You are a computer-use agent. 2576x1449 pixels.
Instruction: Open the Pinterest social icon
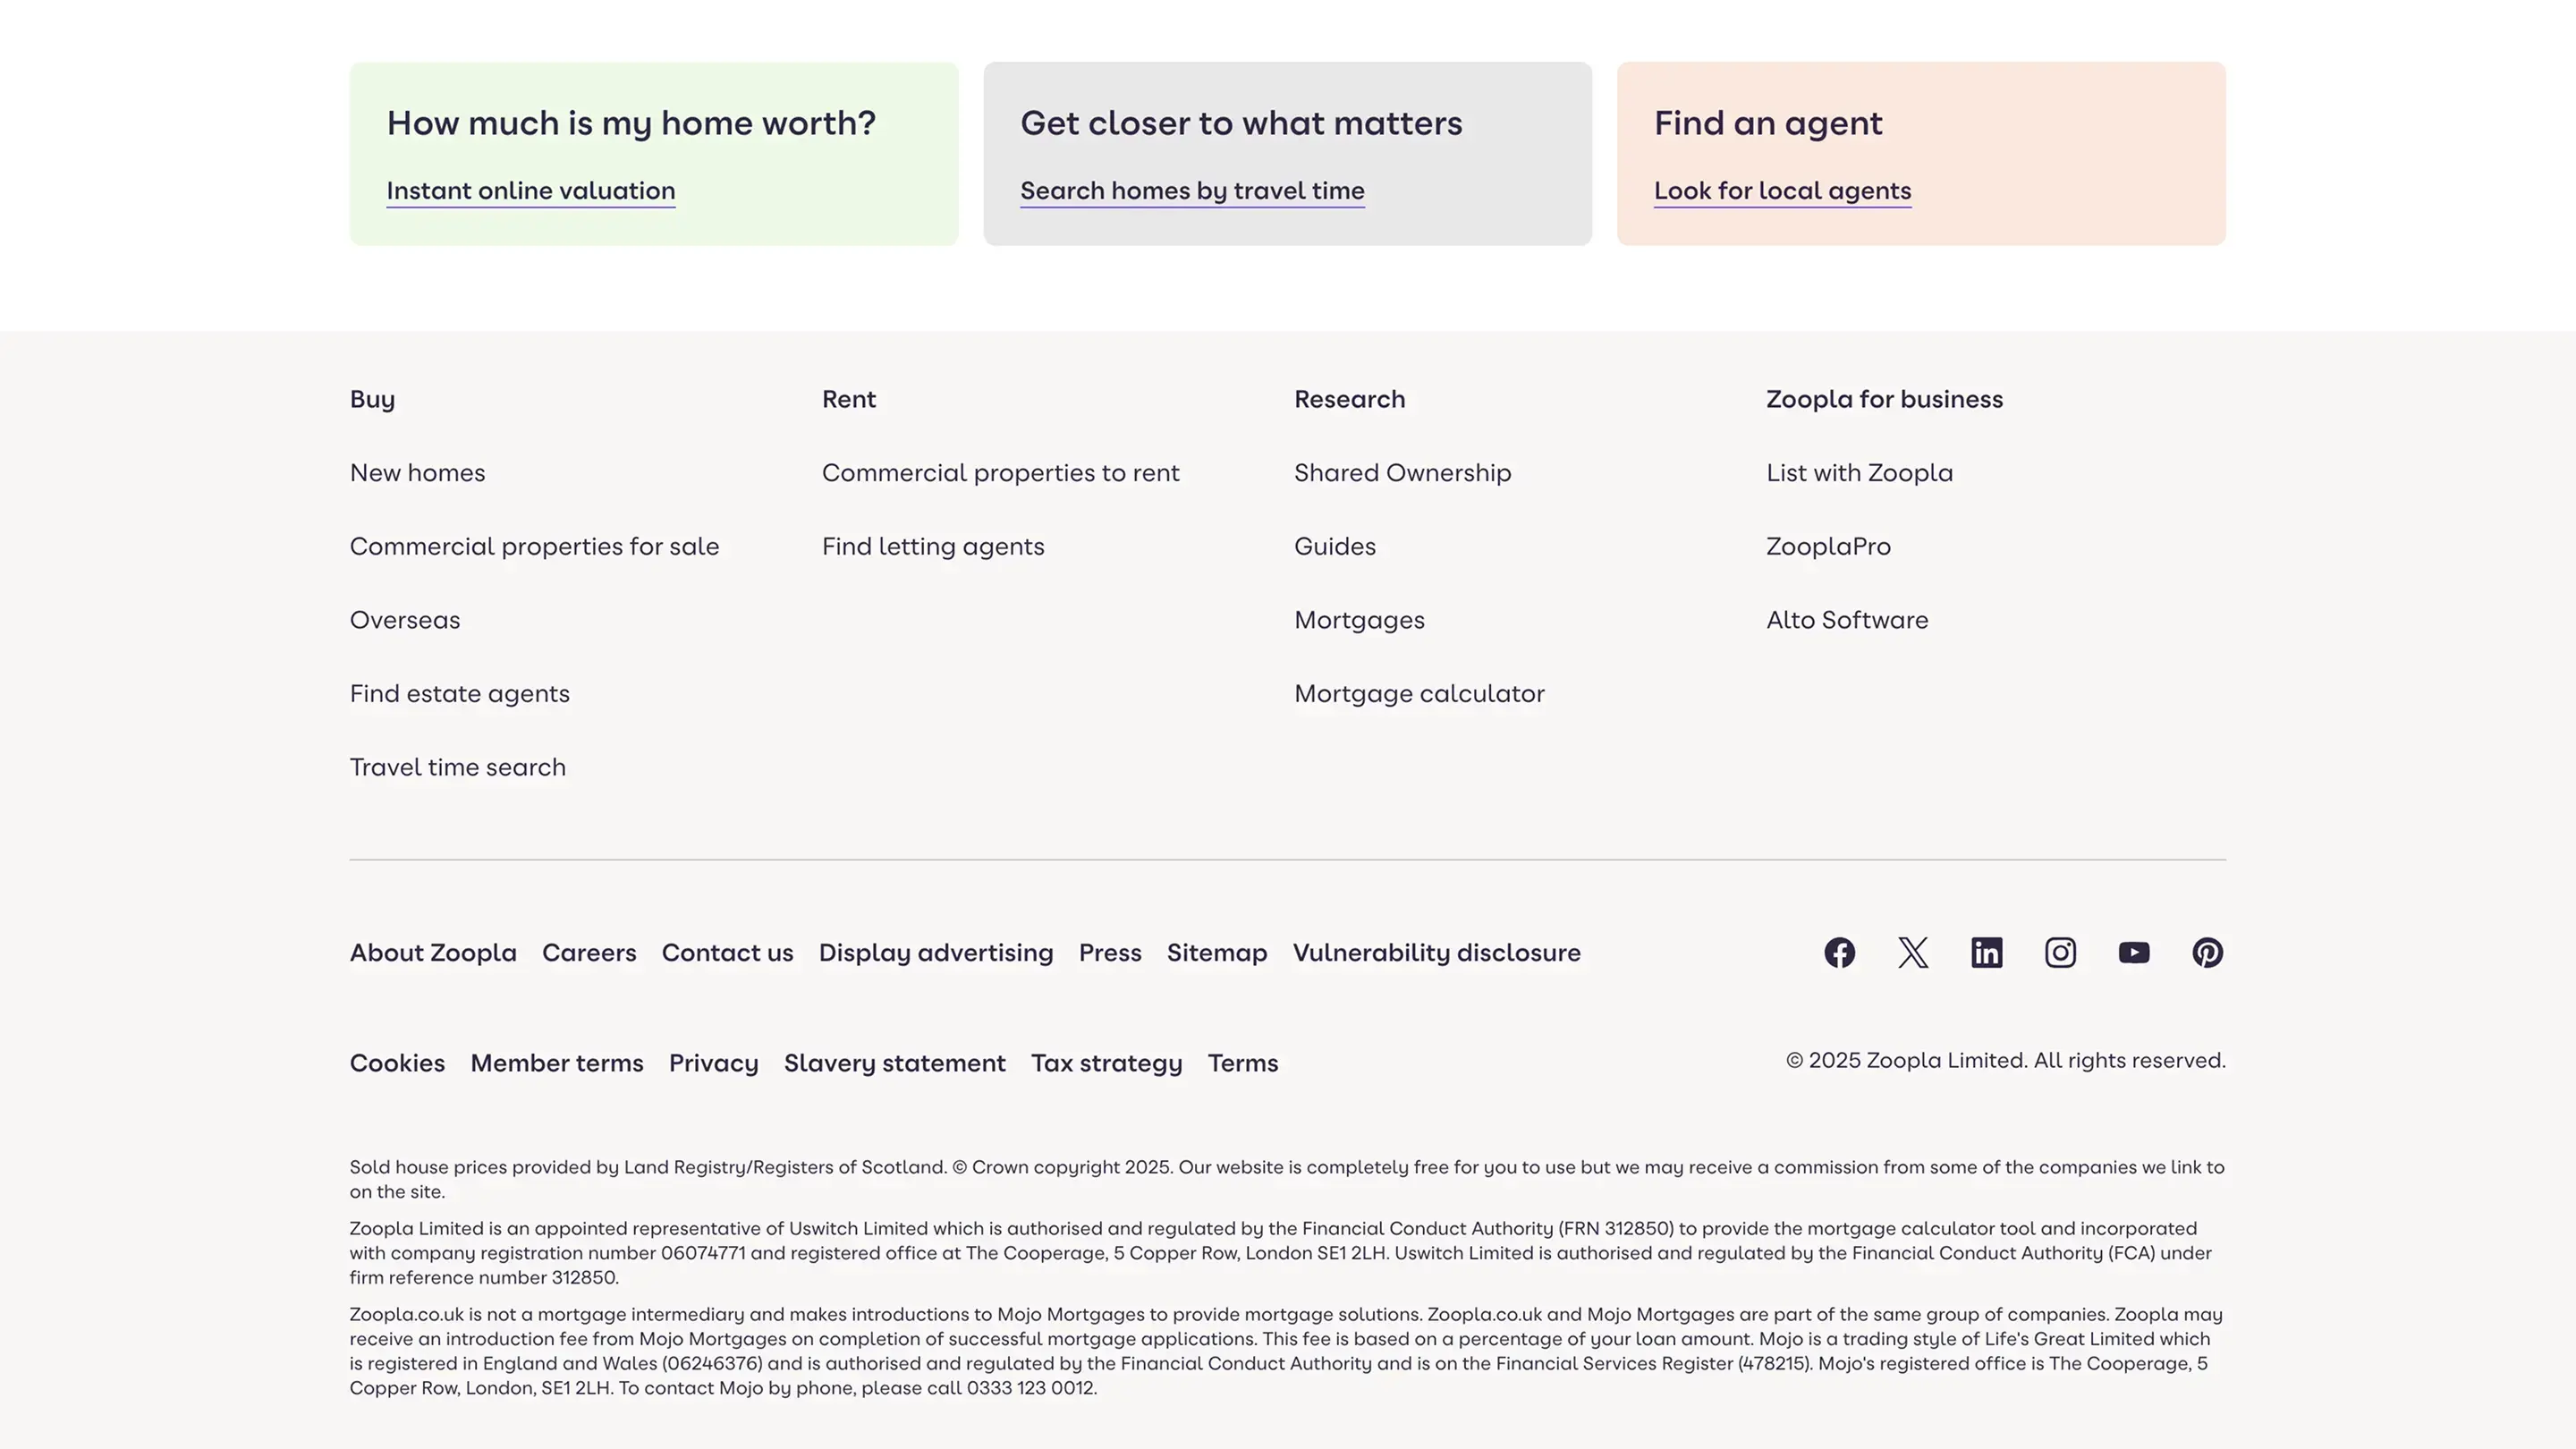click(x=2207, y=953)
